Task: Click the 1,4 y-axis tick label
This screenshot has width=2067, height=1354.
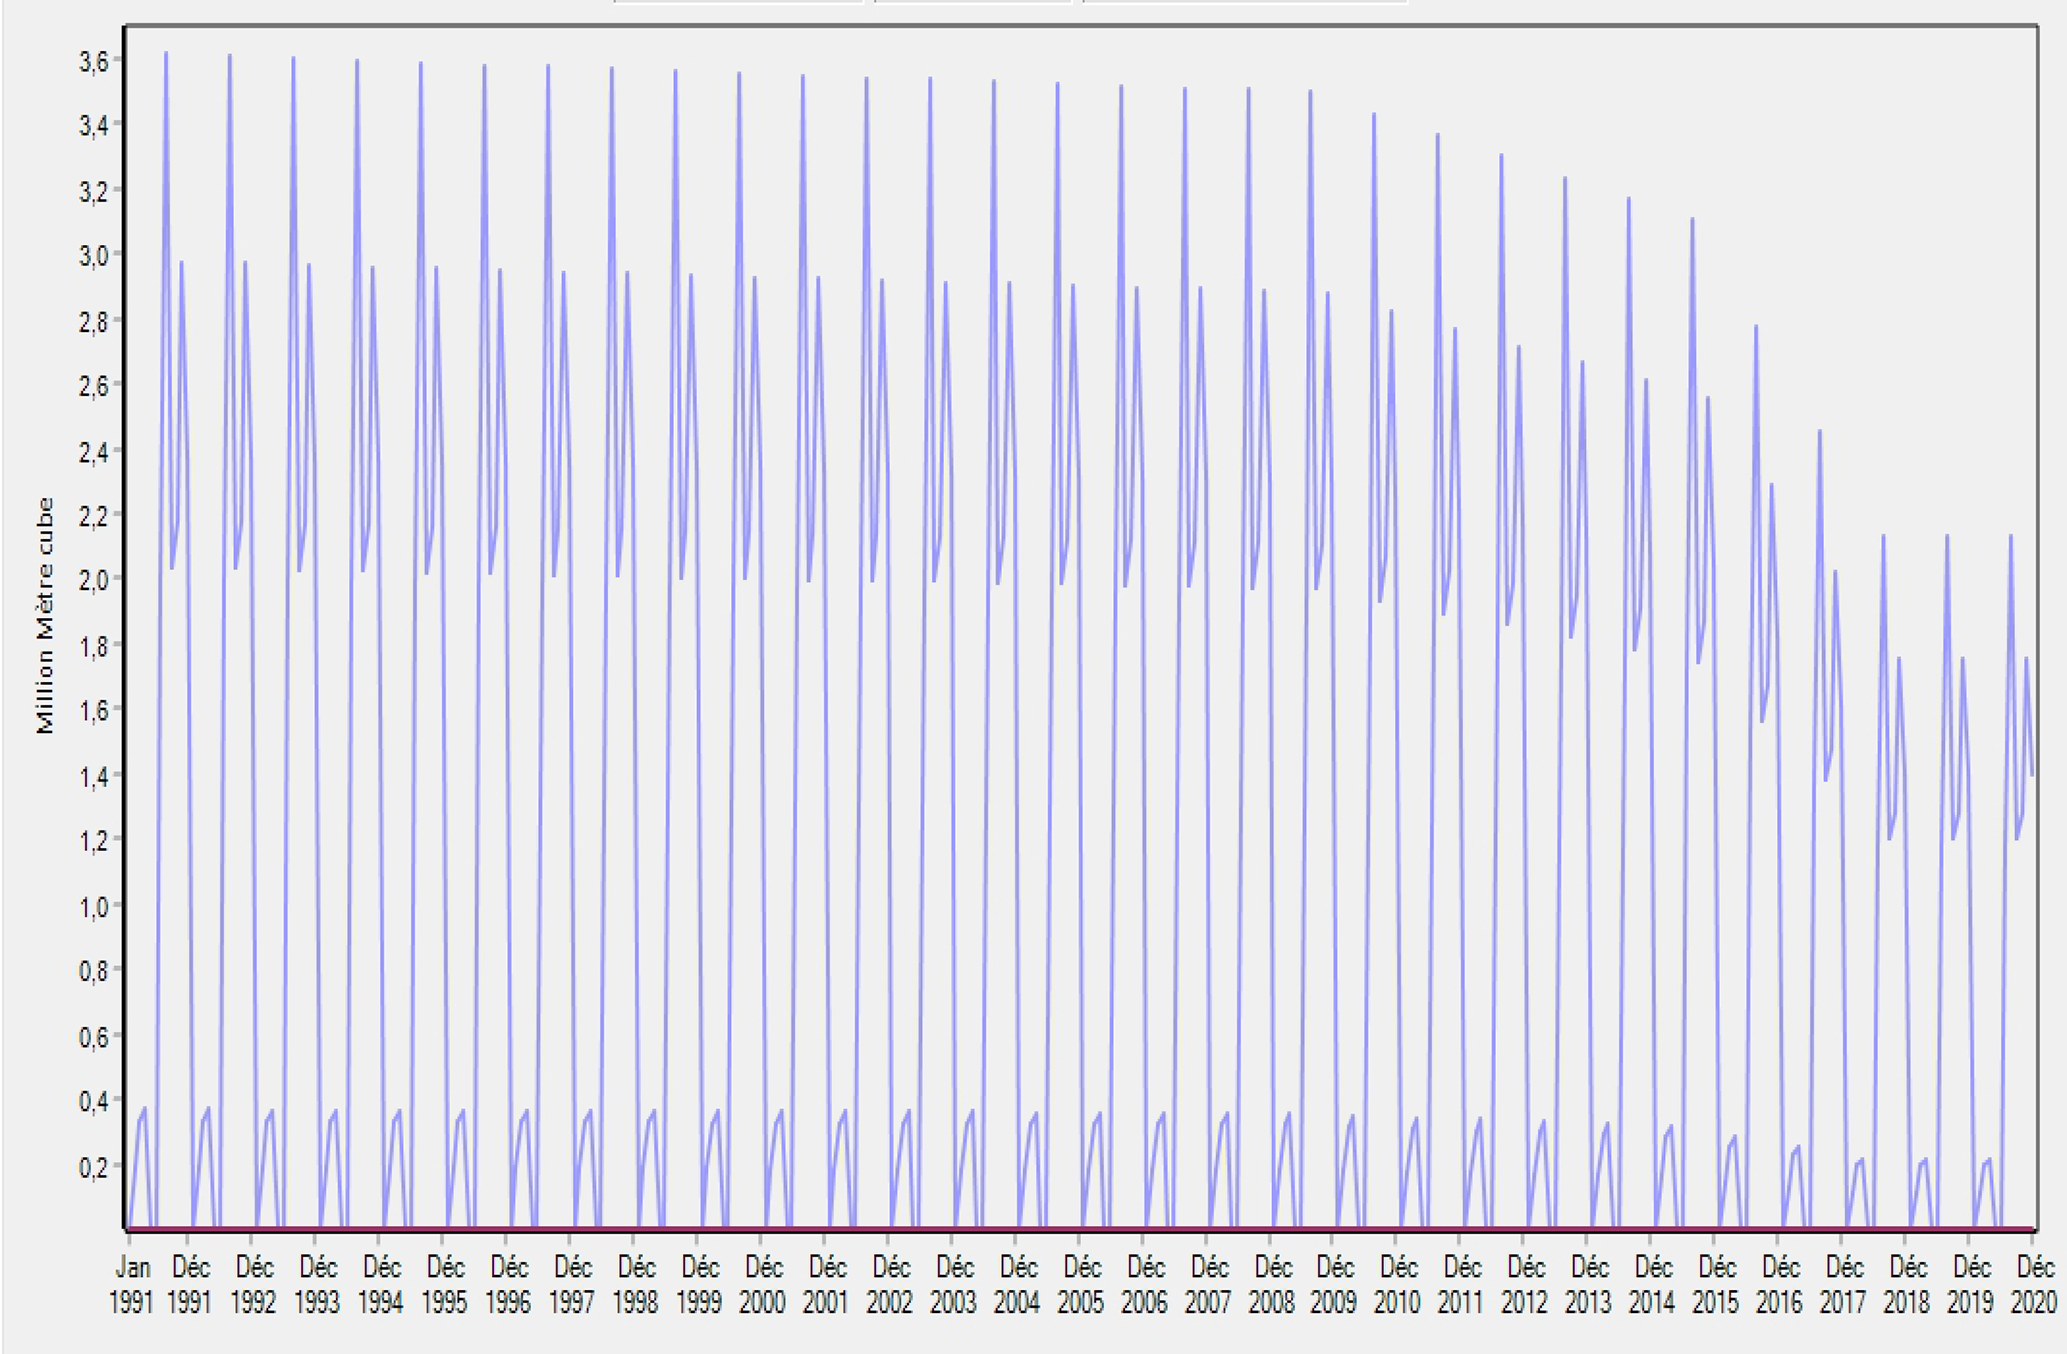Action: [x=93, y=776]
